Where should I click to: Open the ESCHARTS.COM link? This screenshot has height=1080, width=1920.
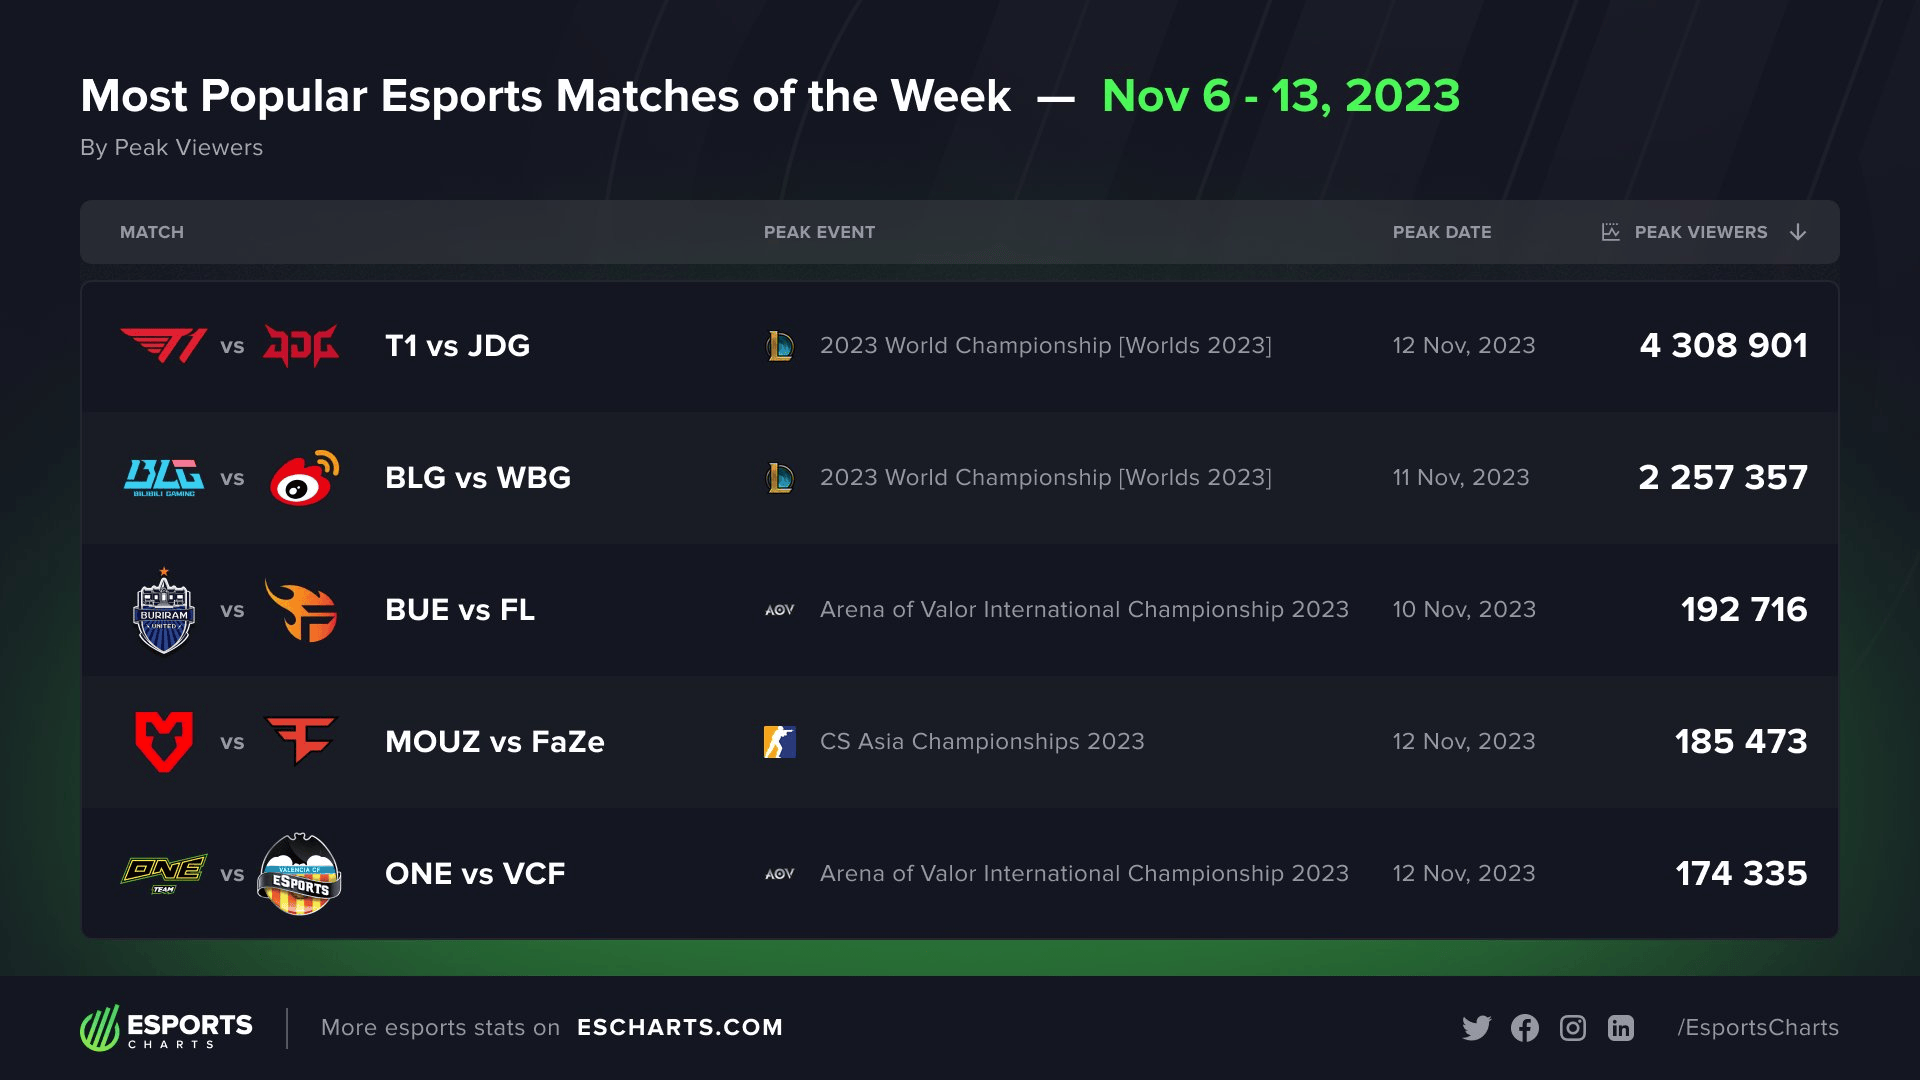(680, 1028)
